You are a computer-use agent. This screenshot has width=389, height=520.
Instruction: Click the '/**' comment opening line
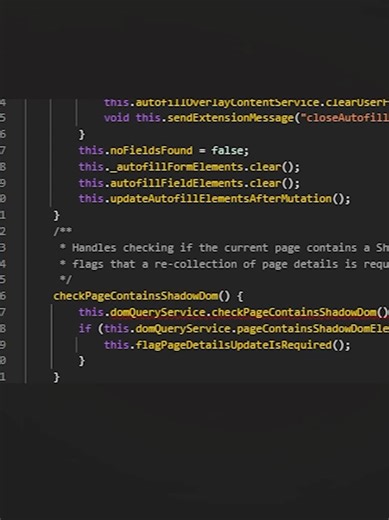coord(62,231)
